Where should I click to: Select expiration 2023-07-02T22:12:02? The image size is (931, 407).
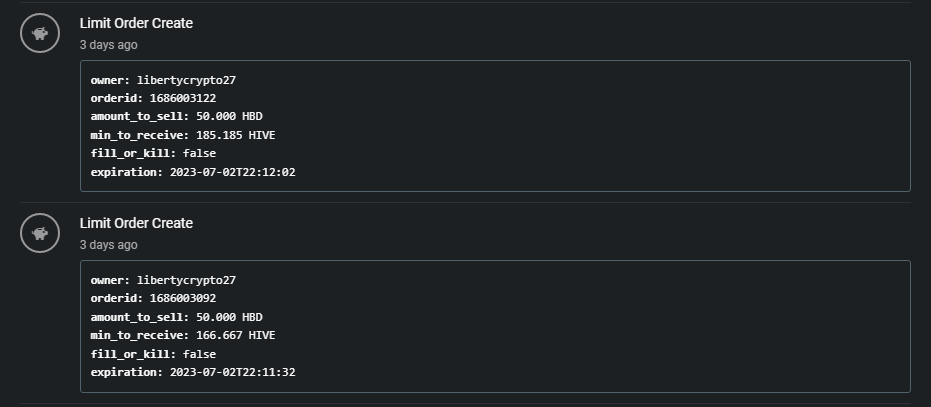pos(193,172)
